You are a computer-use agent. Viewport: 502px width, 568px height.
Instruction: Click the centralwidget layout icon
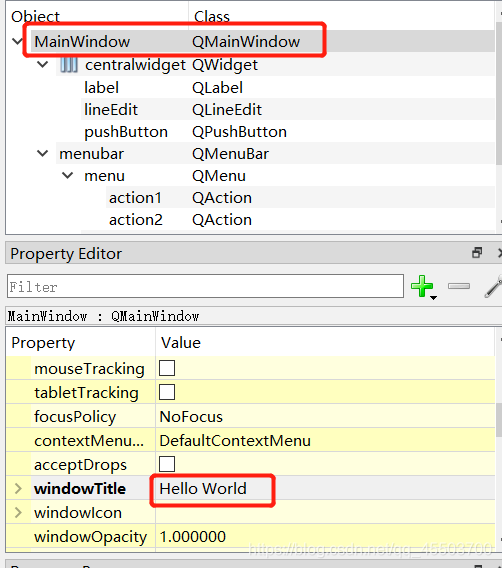coord(69,65)
